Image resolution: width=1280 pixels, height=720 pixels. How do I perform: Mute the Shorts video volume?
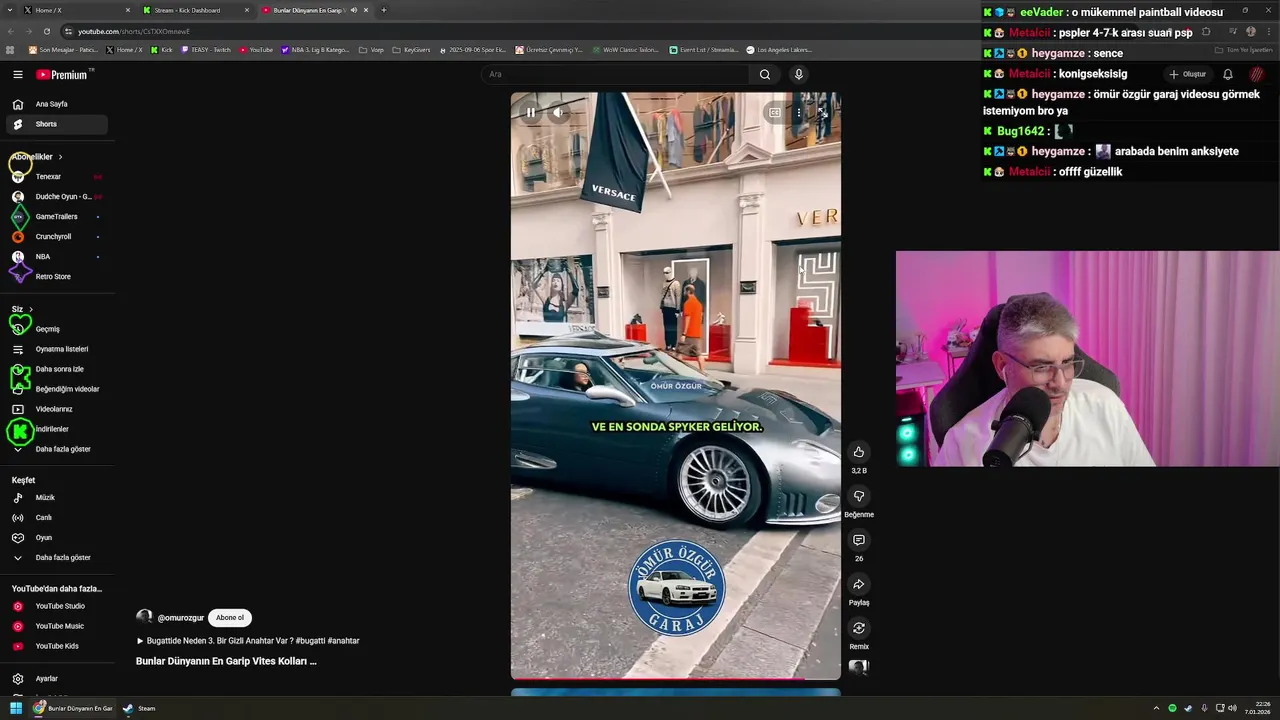[x=559, y=112]
